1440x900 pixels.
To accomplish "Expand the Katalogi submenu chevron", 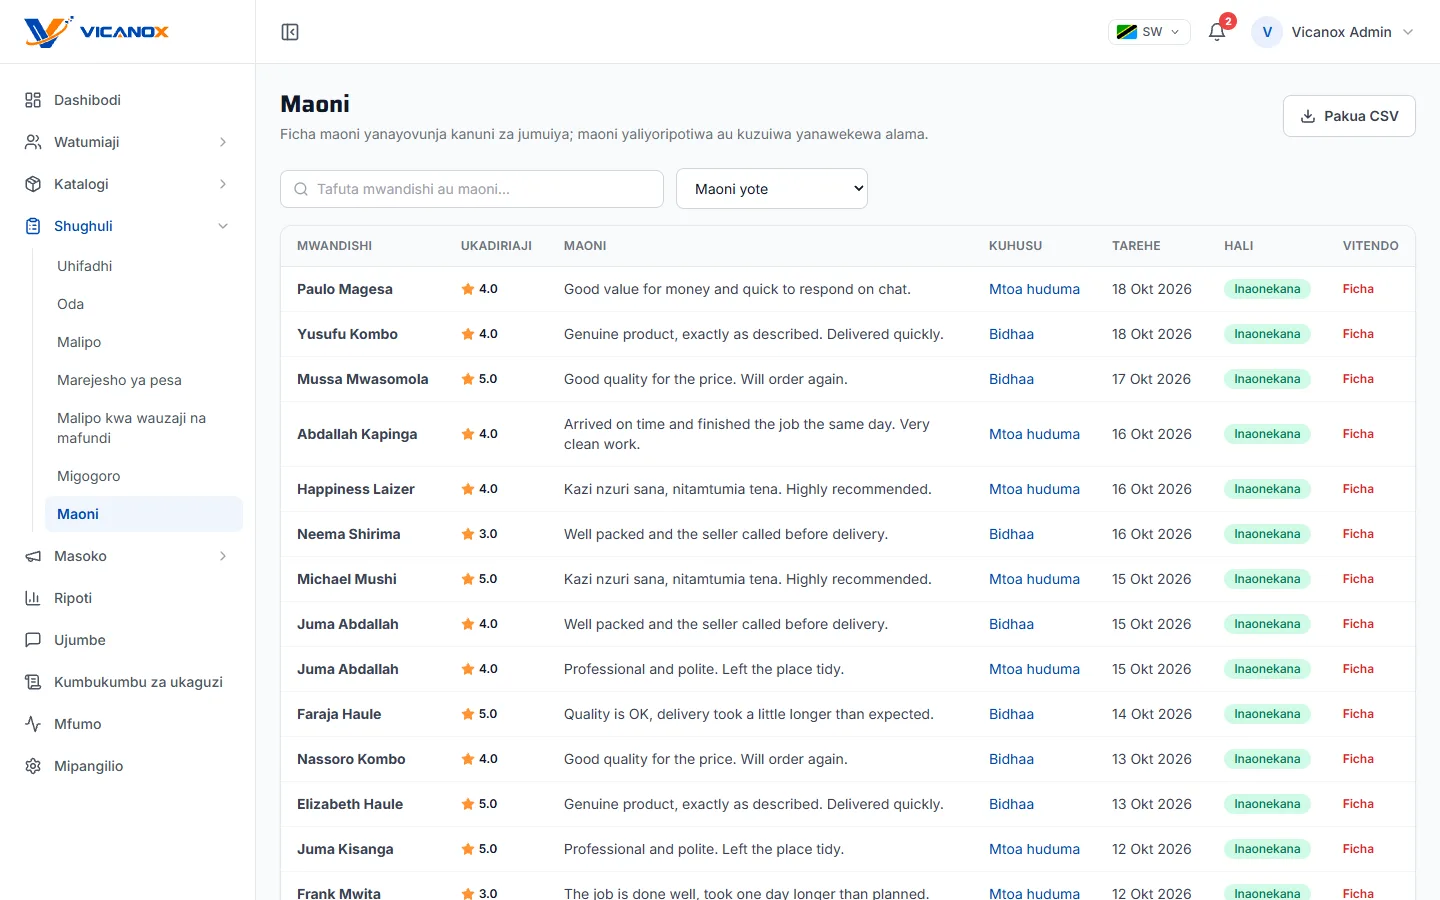I will click(x=223, y=184).
